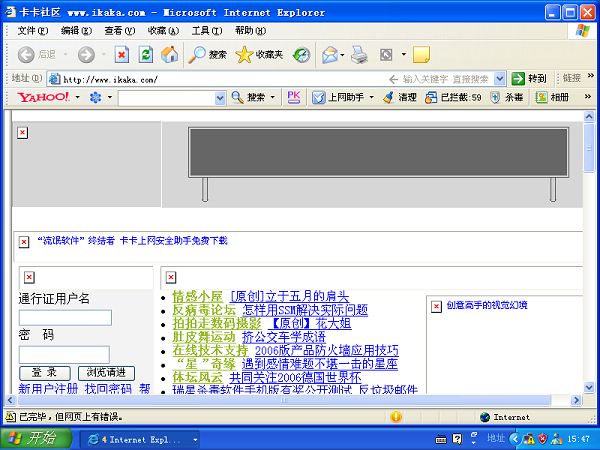600x450 pixels.
Task: Open the address bar dropdown arrow
Action: tap(499, 78)
